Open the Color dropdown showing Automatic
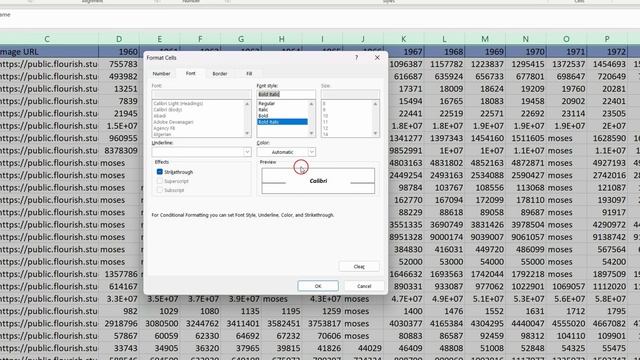The height and width of the screenshot is (360, 640). tap(311, 152)
